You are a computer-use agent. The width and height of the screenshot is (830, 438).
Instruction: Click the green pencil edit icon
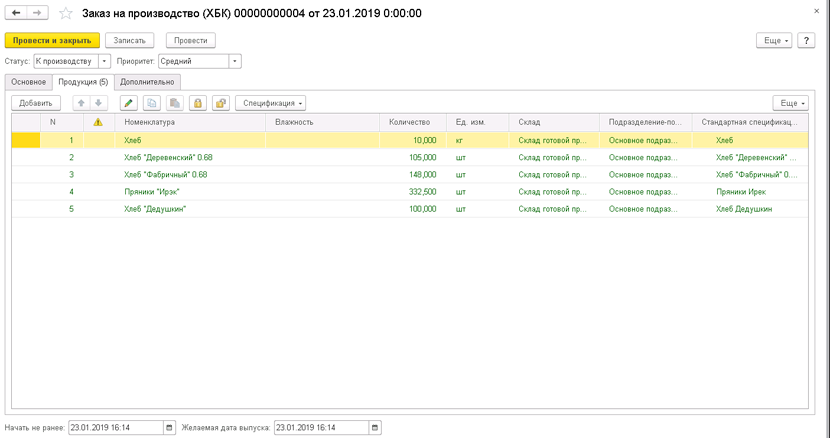coord(129,103)
